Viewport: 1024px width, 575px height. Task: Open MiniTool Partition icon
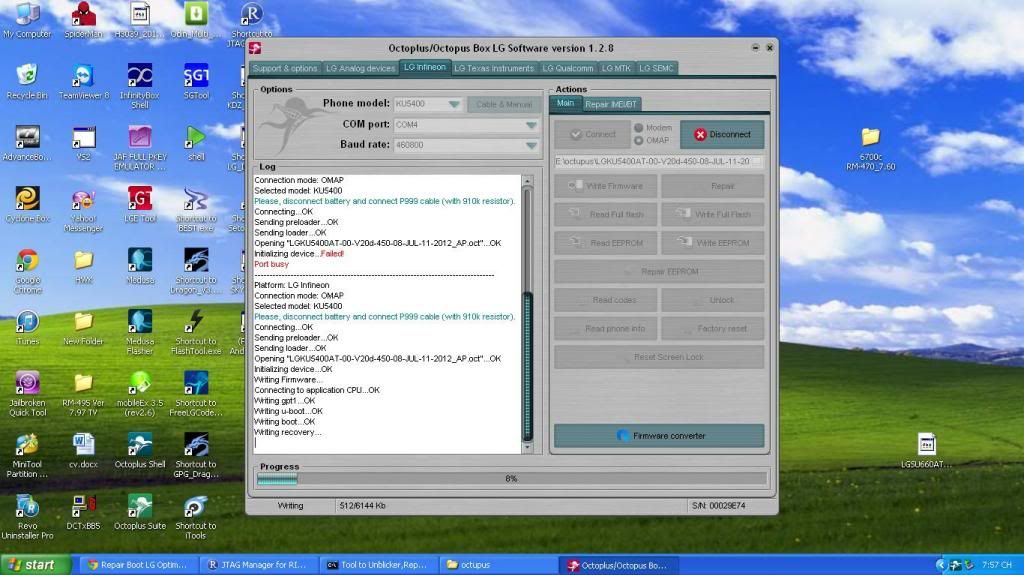(x=27, y=455)
